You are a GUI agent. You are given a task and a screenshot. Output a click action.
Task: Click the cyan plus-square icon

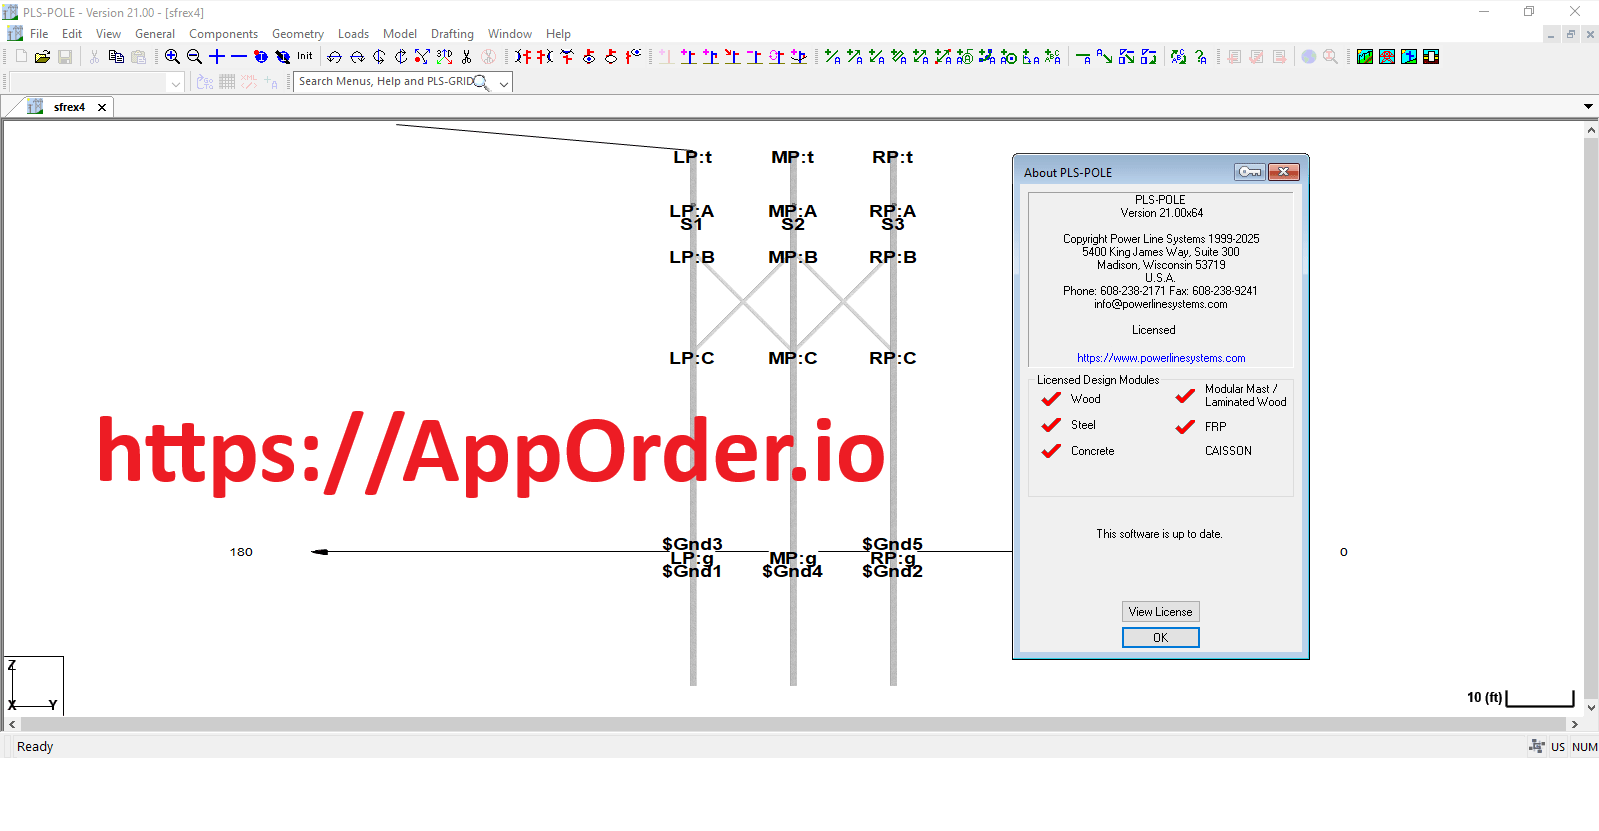[x=1409, y=57]
